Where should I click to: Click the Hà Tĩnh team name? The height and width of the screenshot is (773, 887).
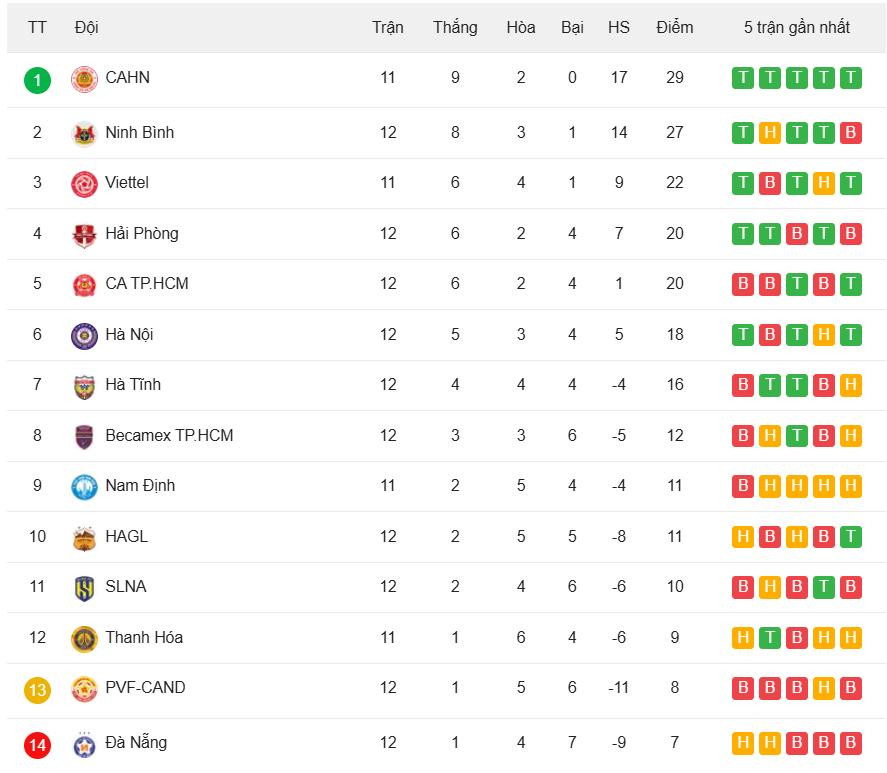click(132, 384)
